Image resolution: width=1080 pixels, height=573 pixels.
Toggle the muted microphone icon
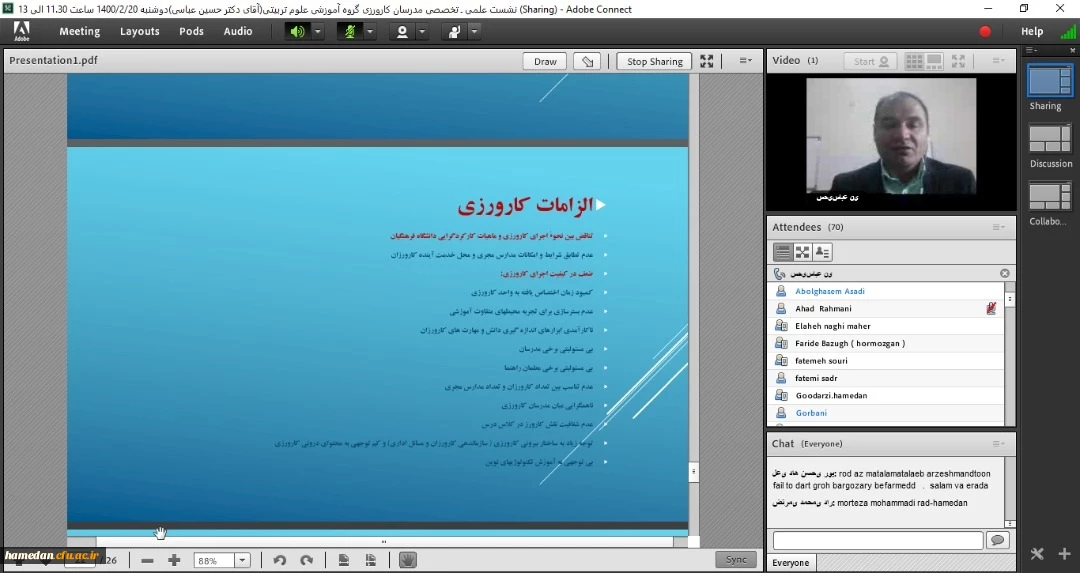tap(349, 32)
